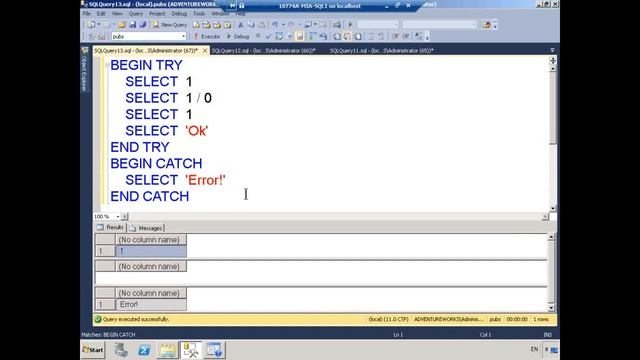Open the New Project icon's dropdown arrow
The width and height of the screenshot is (640, 360).
point(98,25)
